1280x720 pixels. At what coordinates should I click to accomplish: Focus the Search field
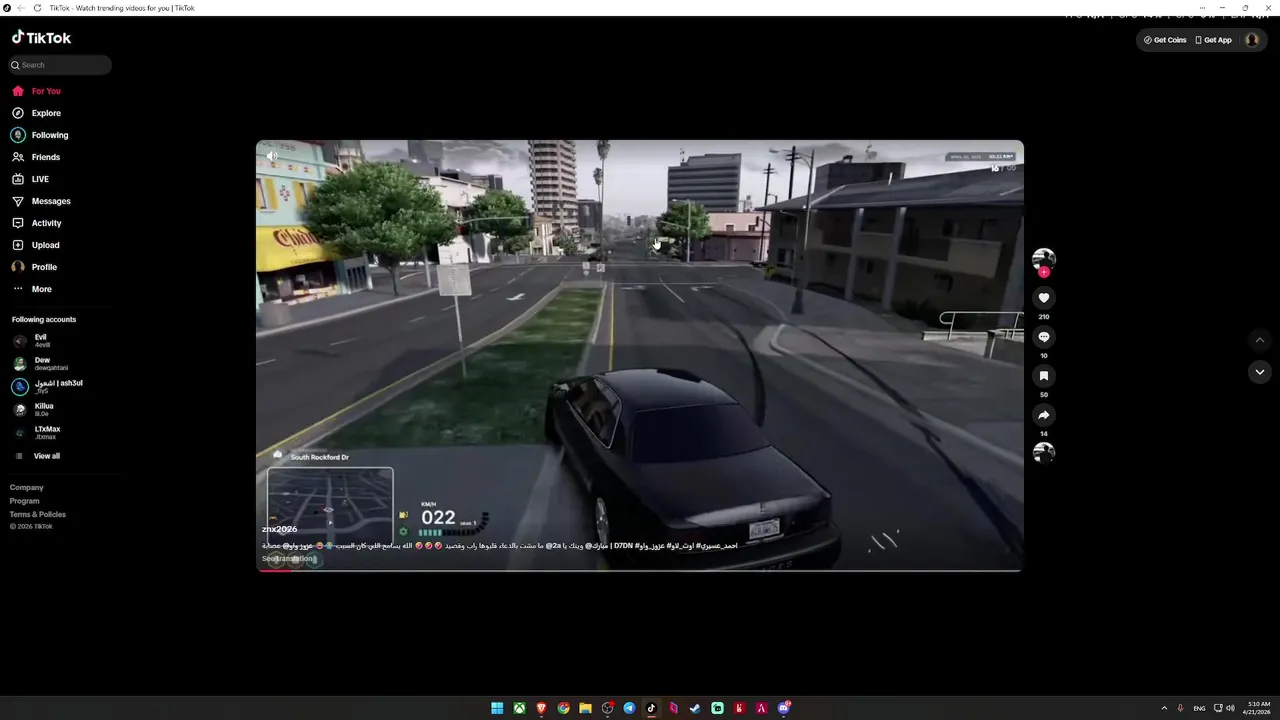[60, 65]
